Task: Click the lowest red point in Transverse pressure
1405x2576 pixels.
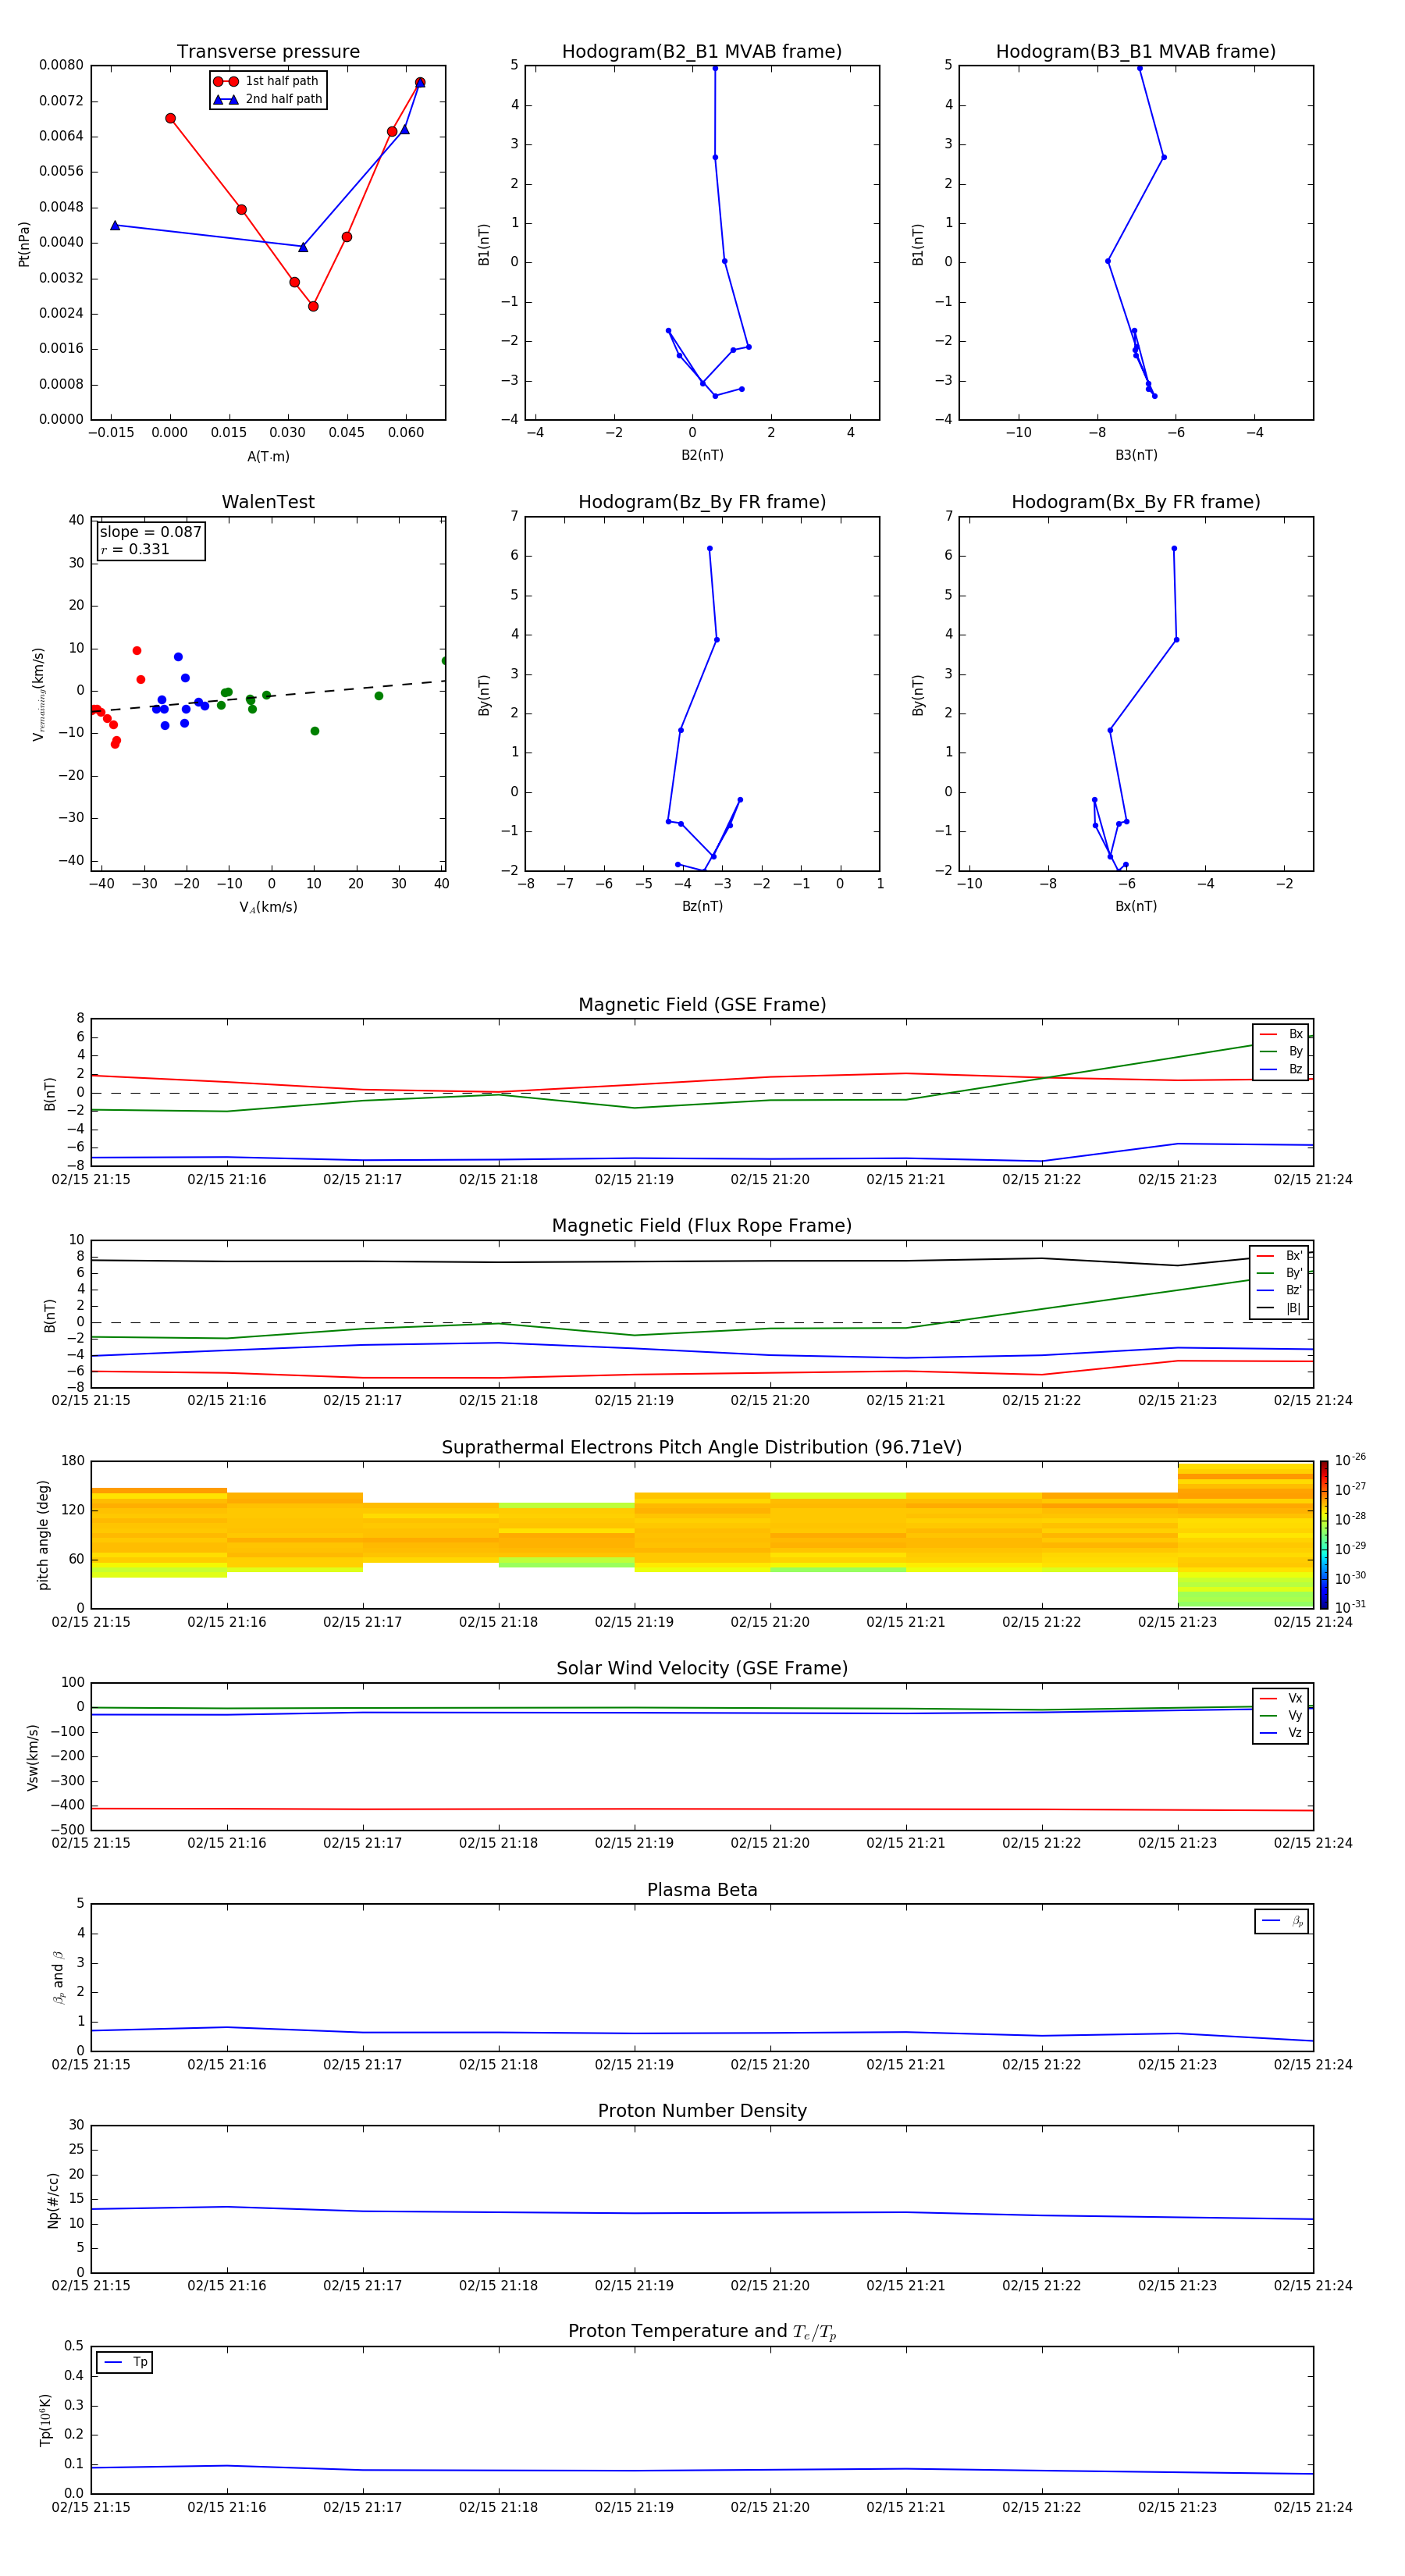Action: (313, 306)
